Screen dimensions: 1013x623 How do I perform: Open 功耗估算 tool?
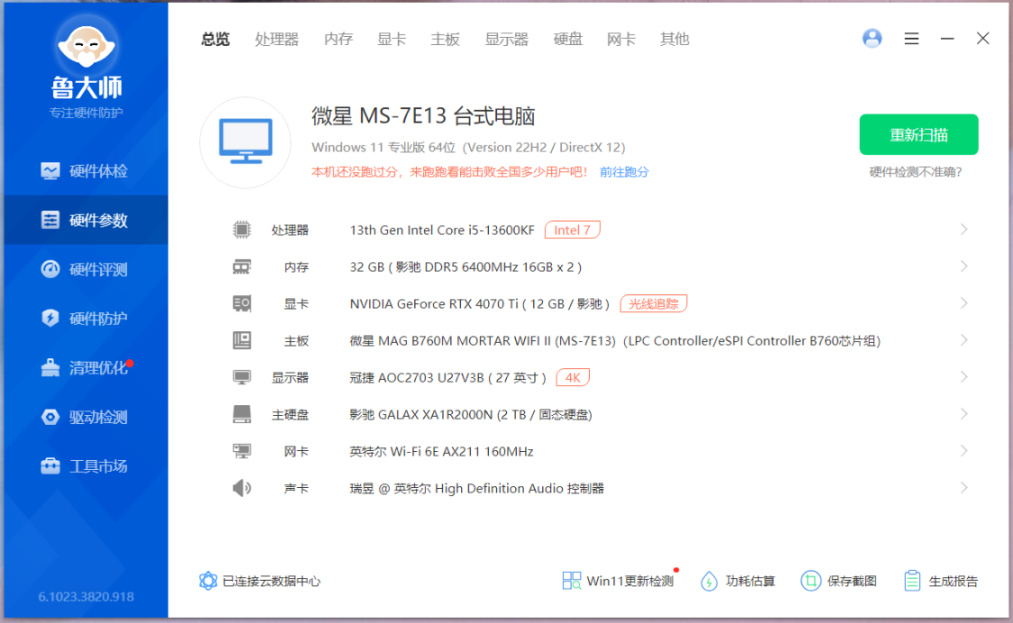point(737,581)
